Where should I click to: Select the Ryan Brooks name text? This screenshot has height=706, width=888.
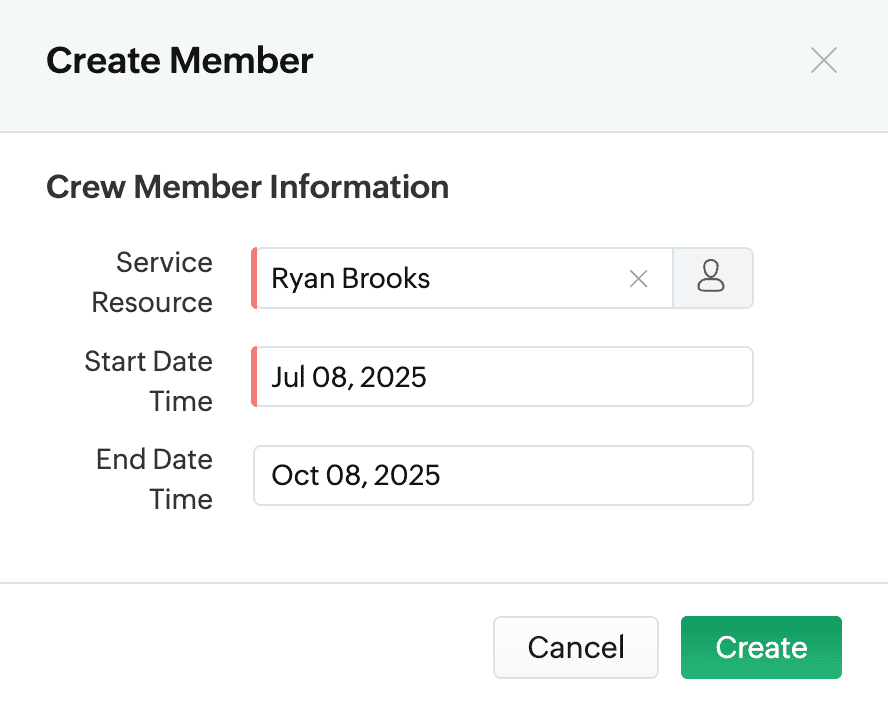point(351,278)
